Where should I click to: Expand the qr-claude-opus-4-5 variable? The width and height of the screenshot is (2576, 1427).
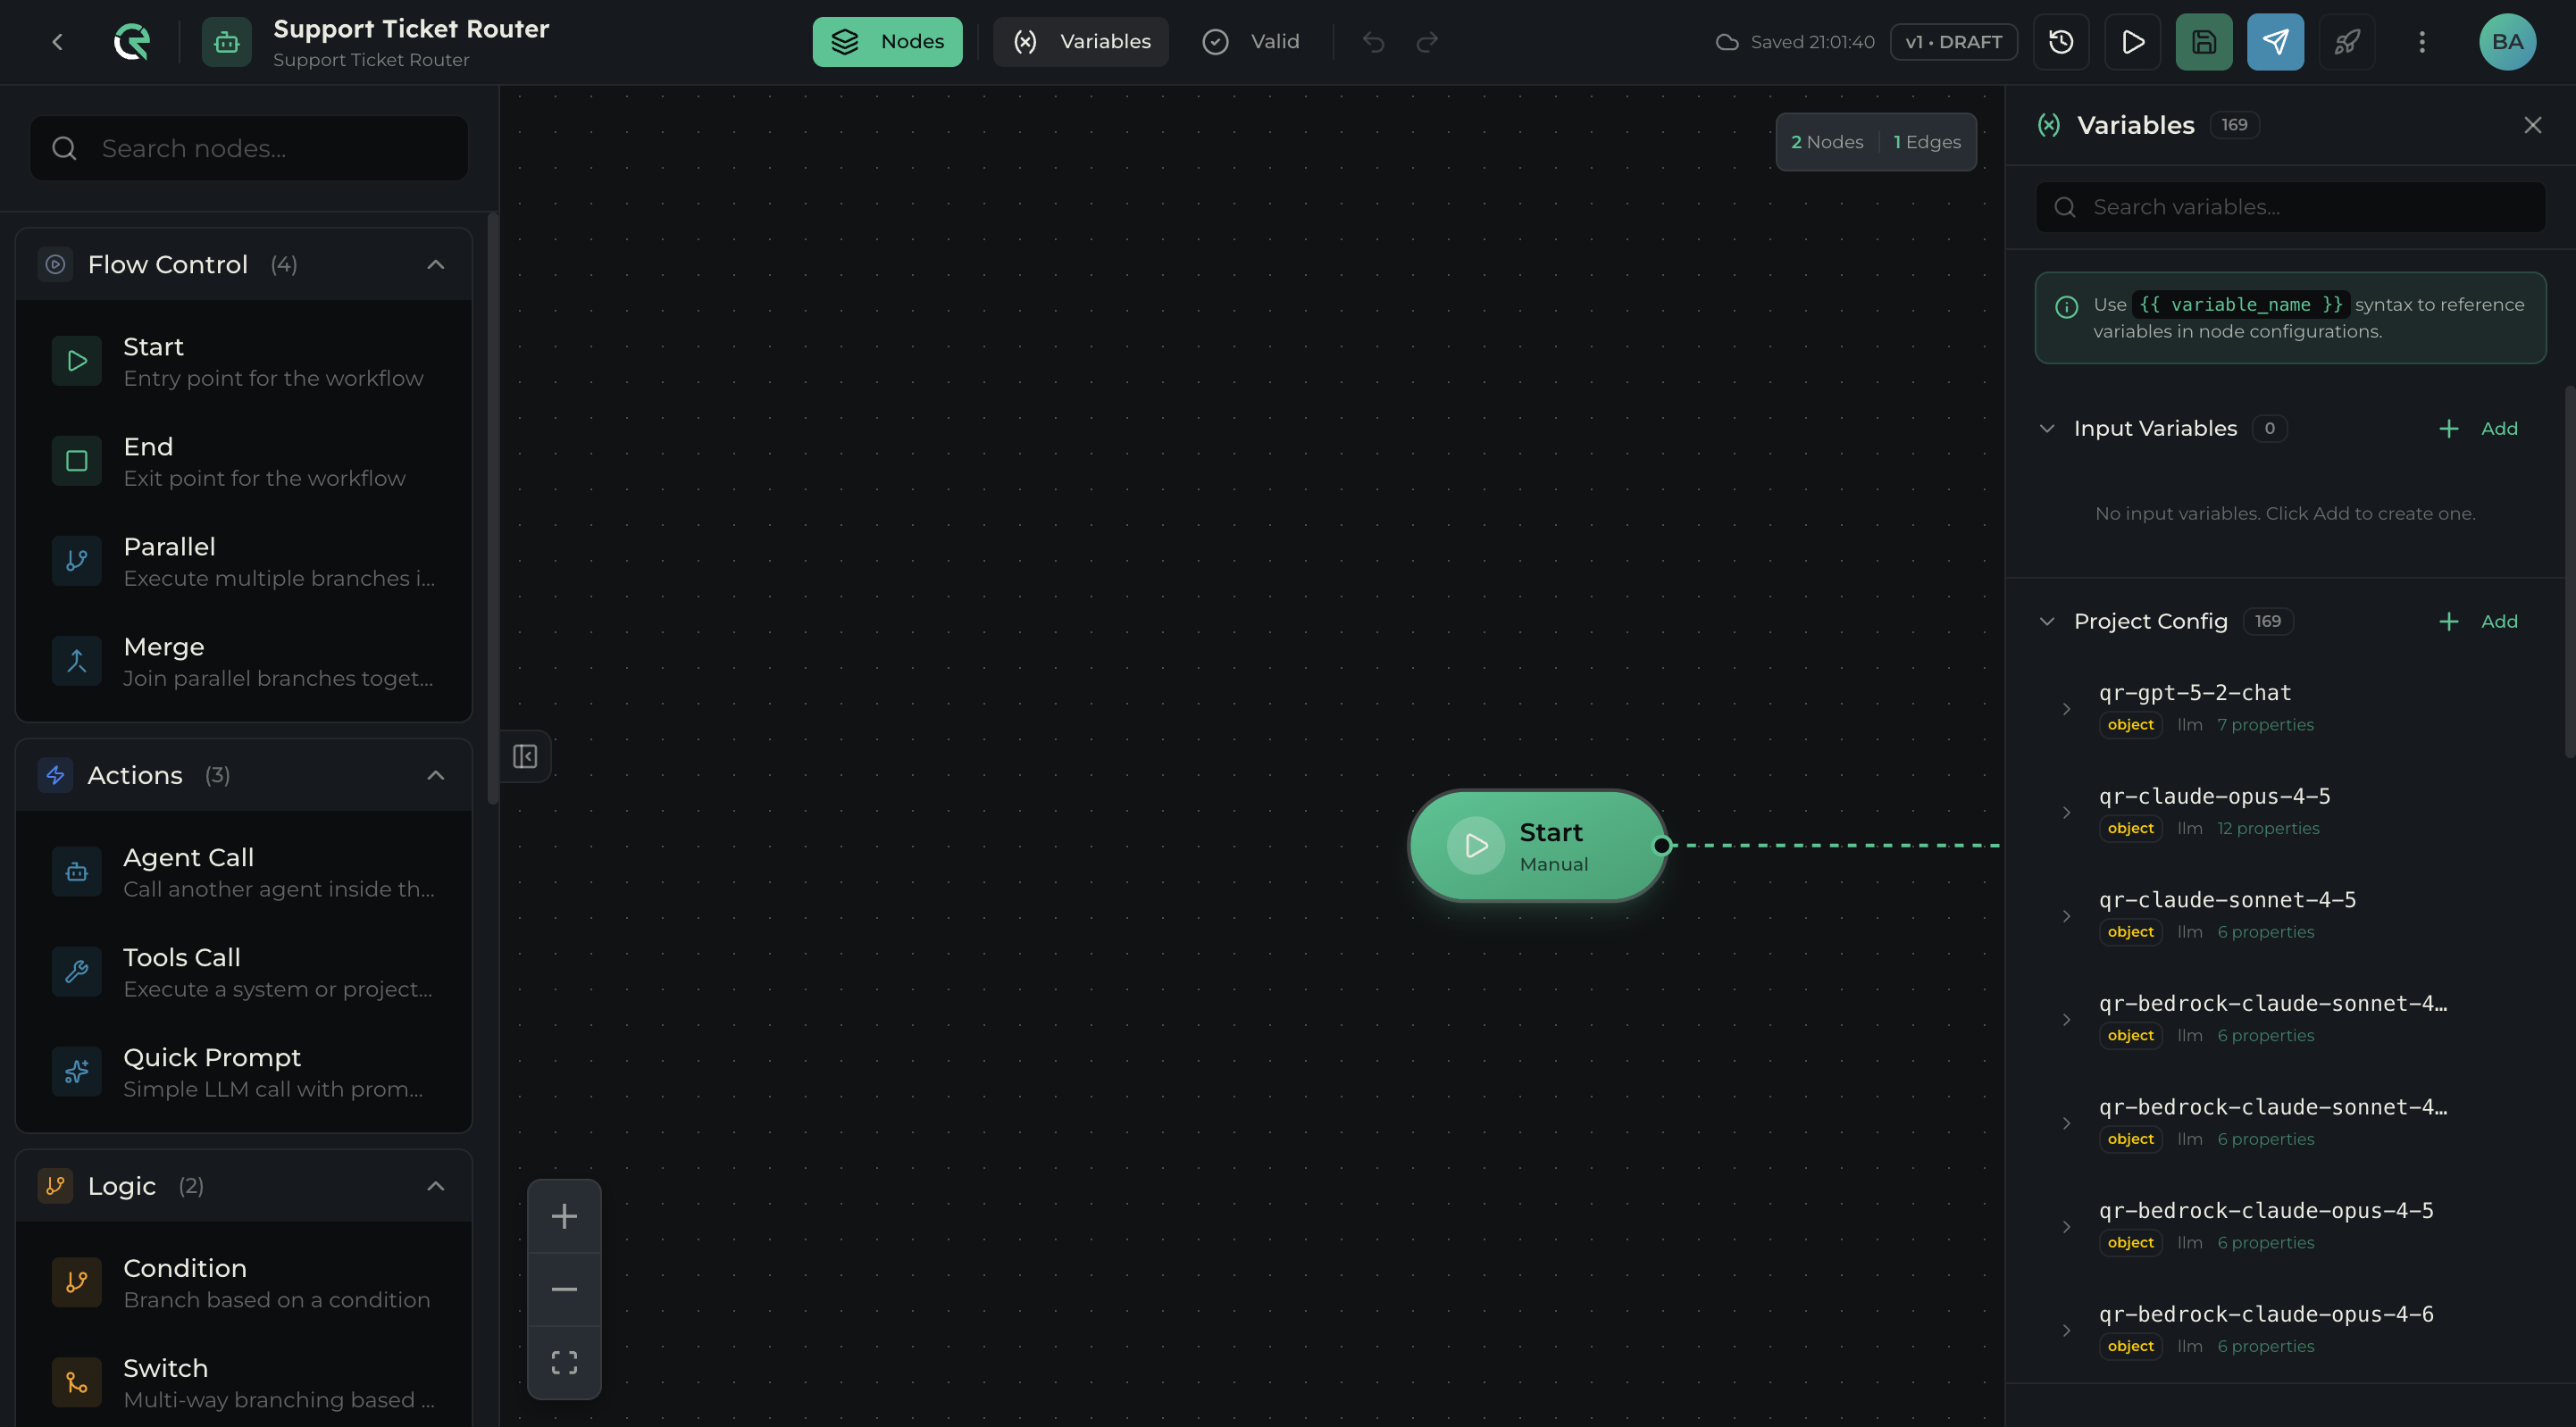coord(2066,812)
